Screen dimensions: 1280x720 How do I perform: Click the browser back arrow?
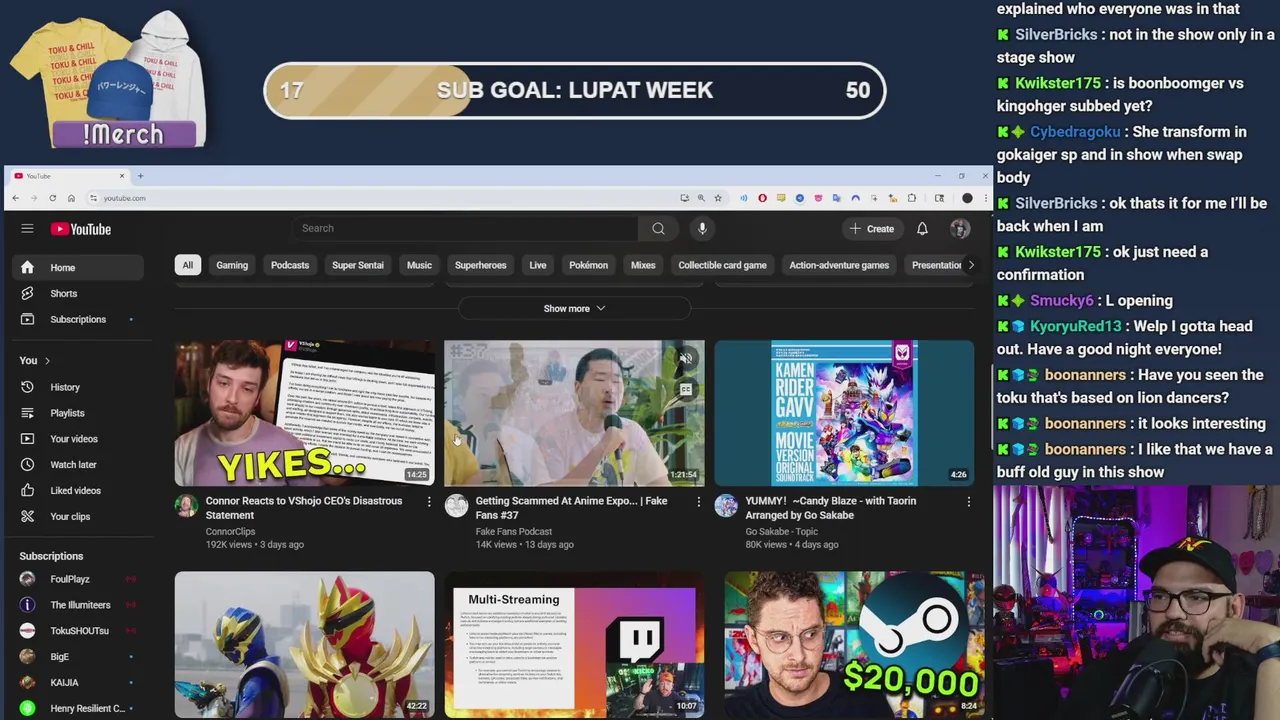(x=16, y=198)
